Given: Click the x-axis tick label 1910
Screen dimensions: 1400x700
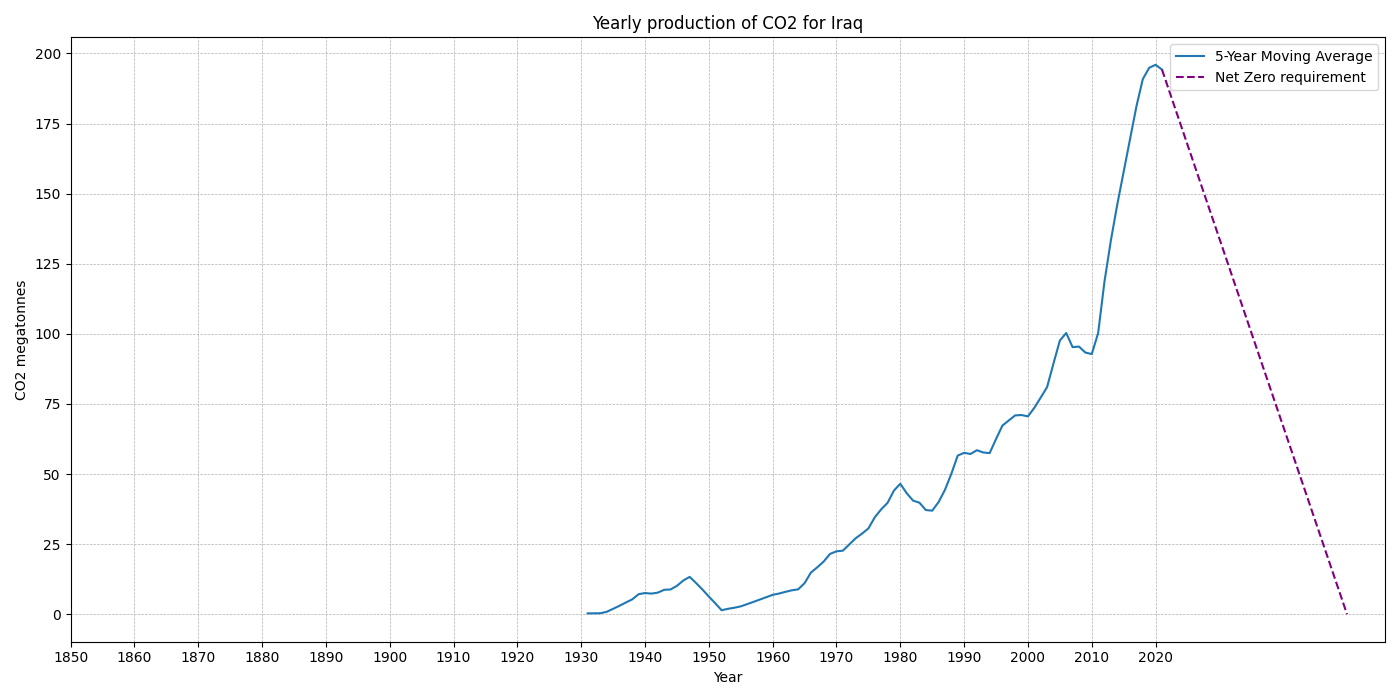Looking at the screenshot, I should click(x=454, y=658).
